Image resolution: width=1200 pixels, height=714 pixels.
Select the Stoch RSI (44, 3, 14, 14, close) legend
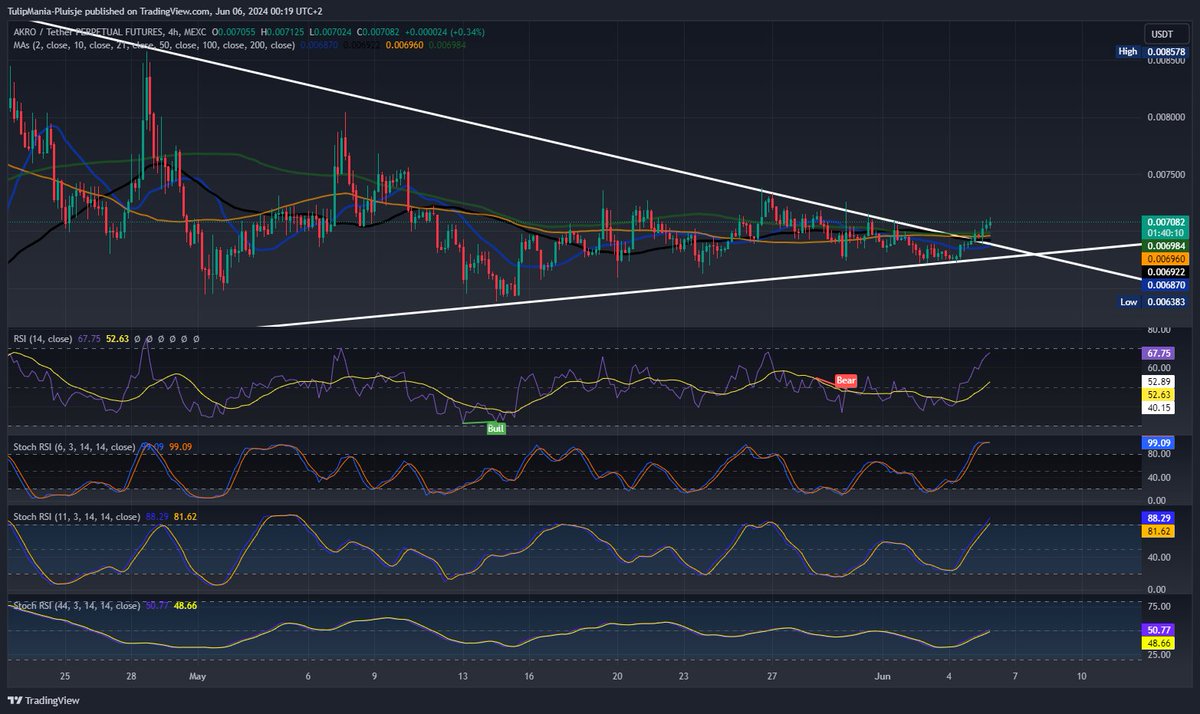point(76,606)
